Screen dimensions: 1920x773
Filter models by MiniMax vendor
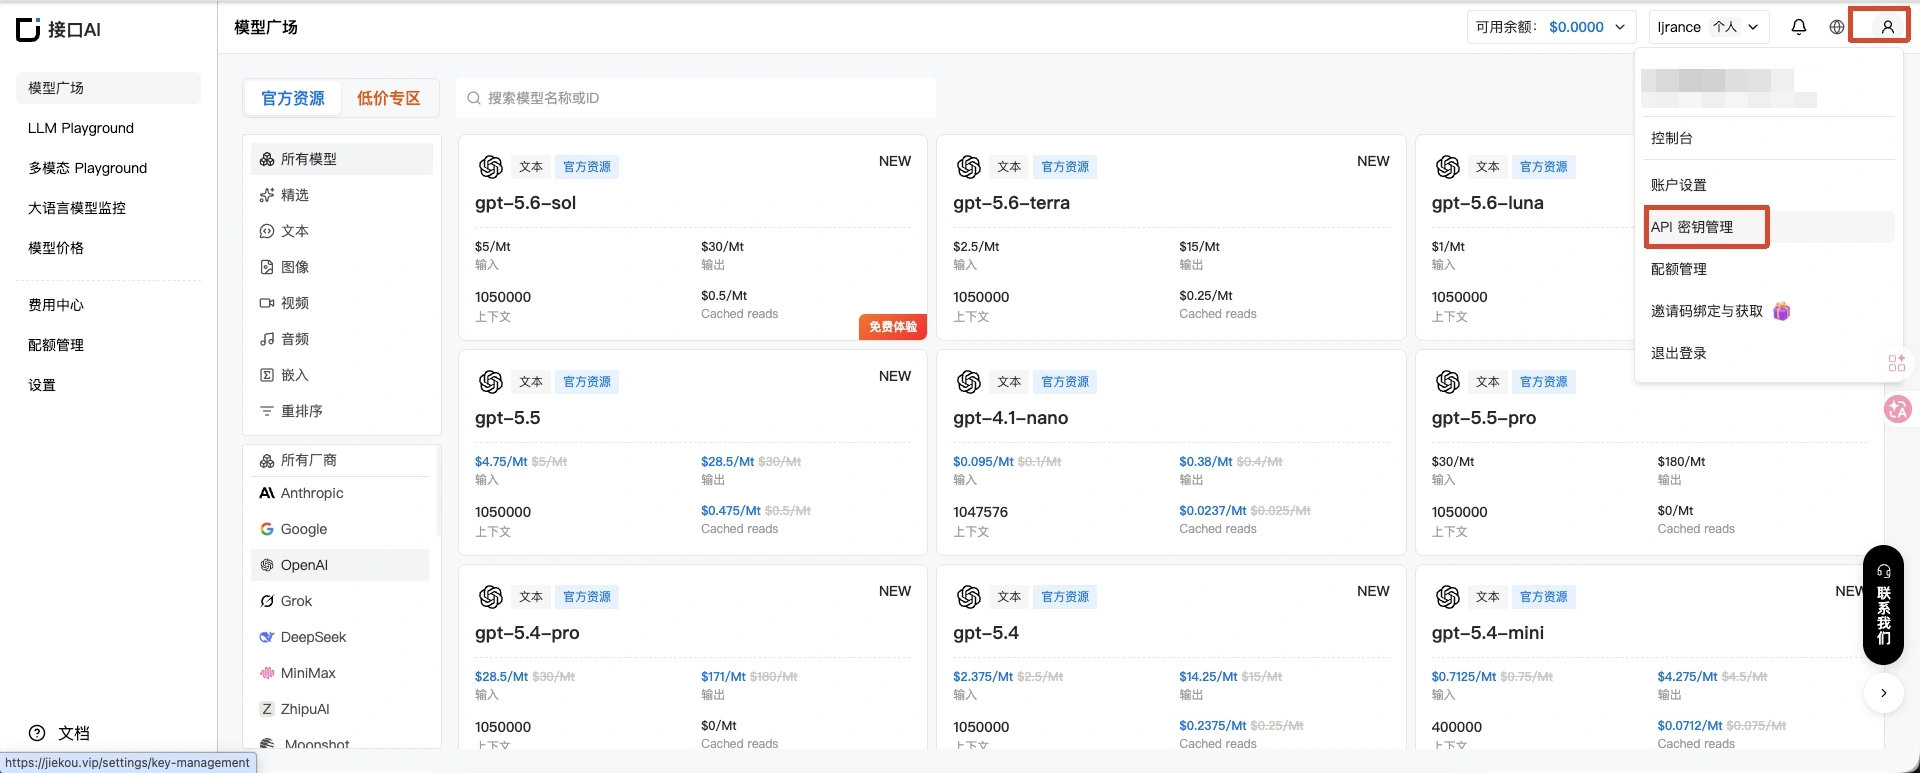click(x=340, y=673)
